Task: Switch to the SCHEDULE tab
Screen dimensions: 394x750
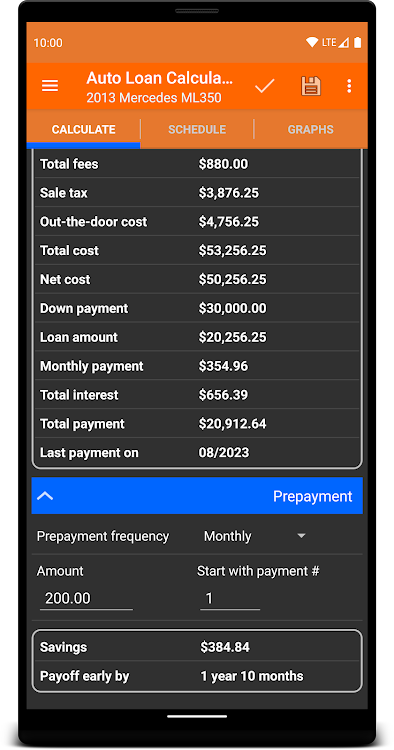Action: 197,130
